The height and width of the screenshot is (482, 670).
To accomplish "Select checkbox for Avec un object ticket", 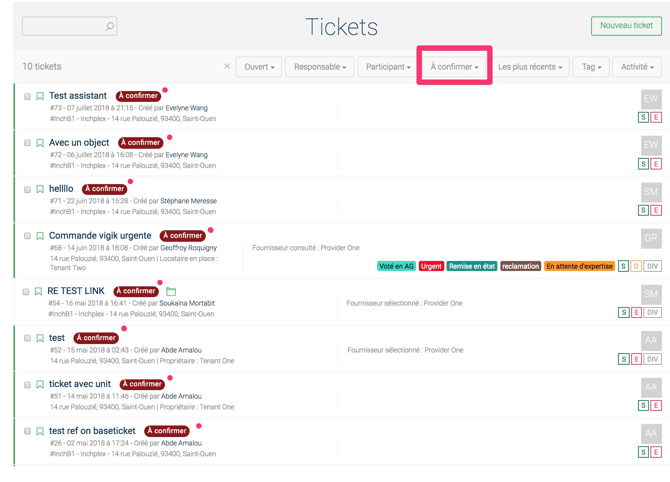I will (x=27, y=143).
